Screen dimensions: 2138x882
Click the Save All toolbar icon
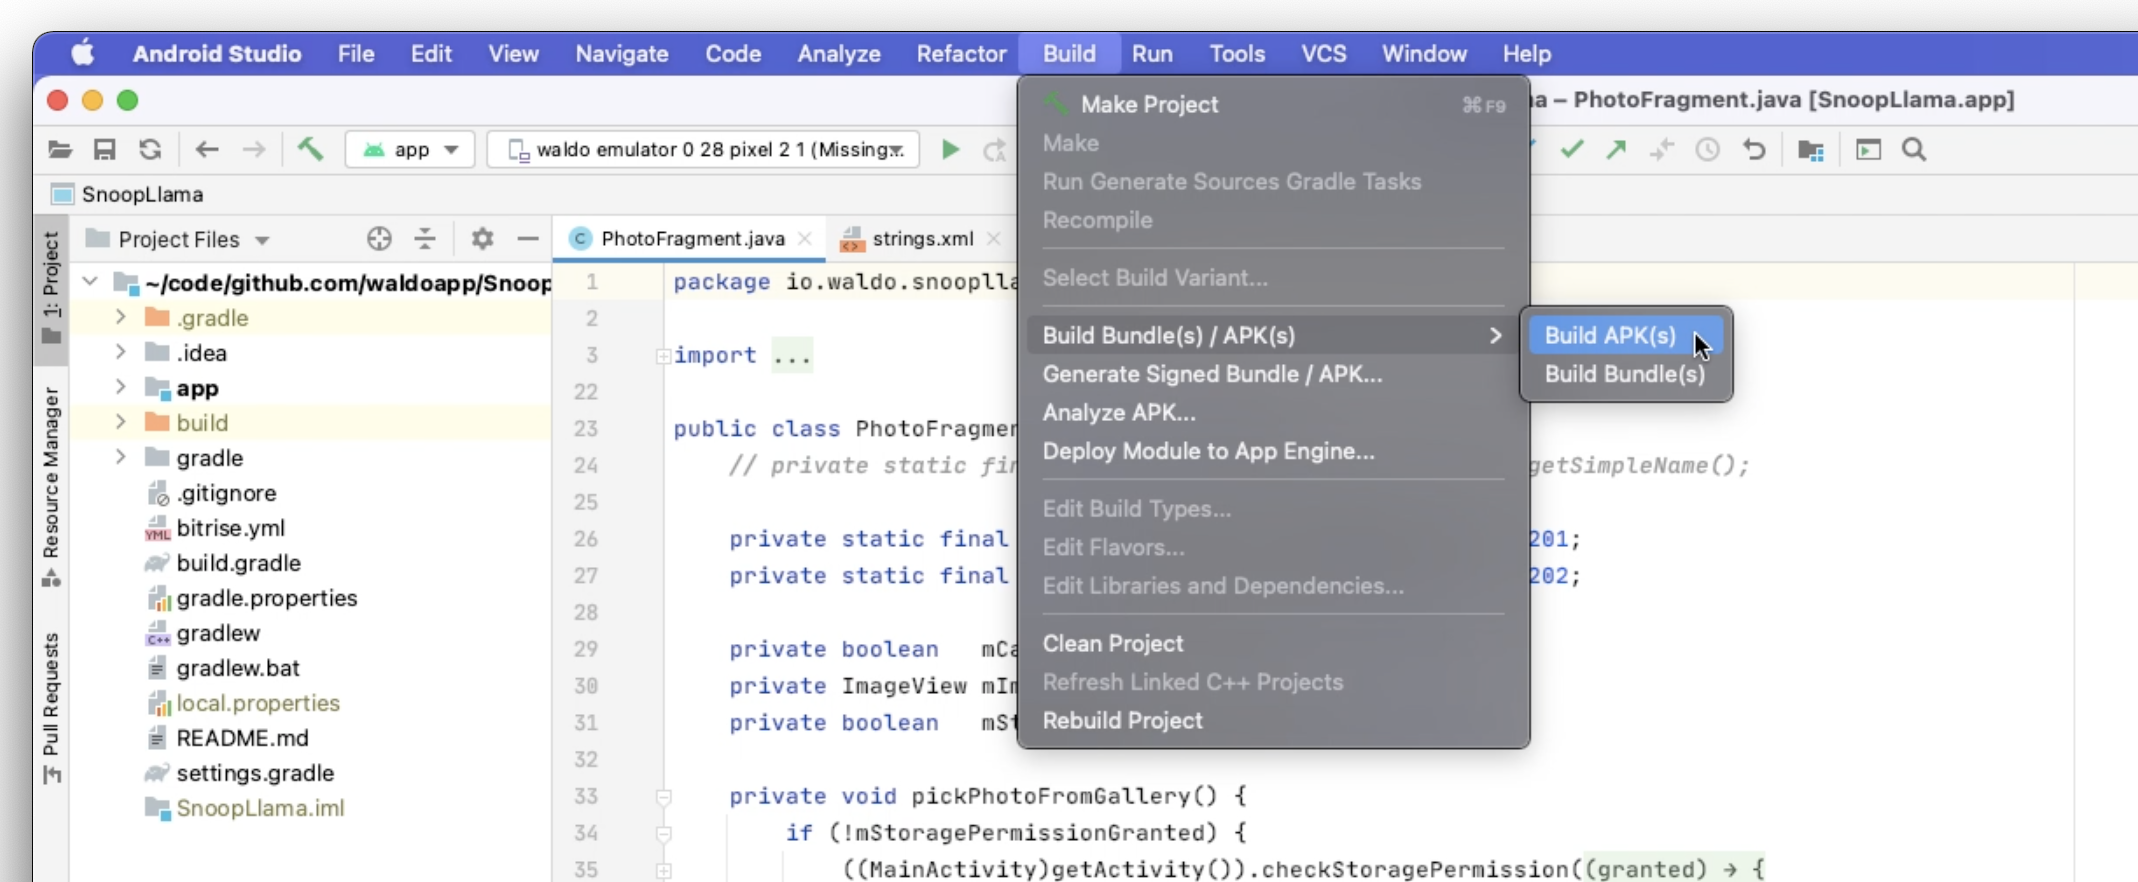point(104,150)
